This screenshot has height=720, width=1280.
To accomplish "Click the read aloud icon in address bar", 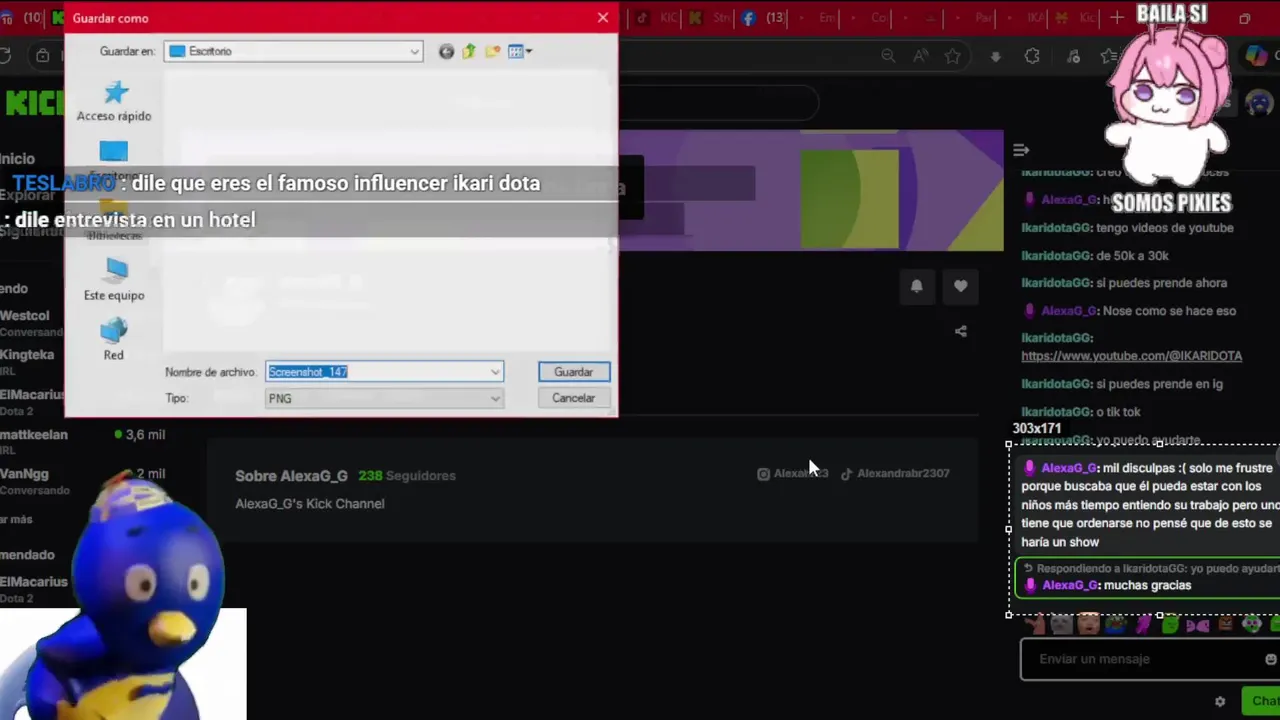I will point(920,56).
